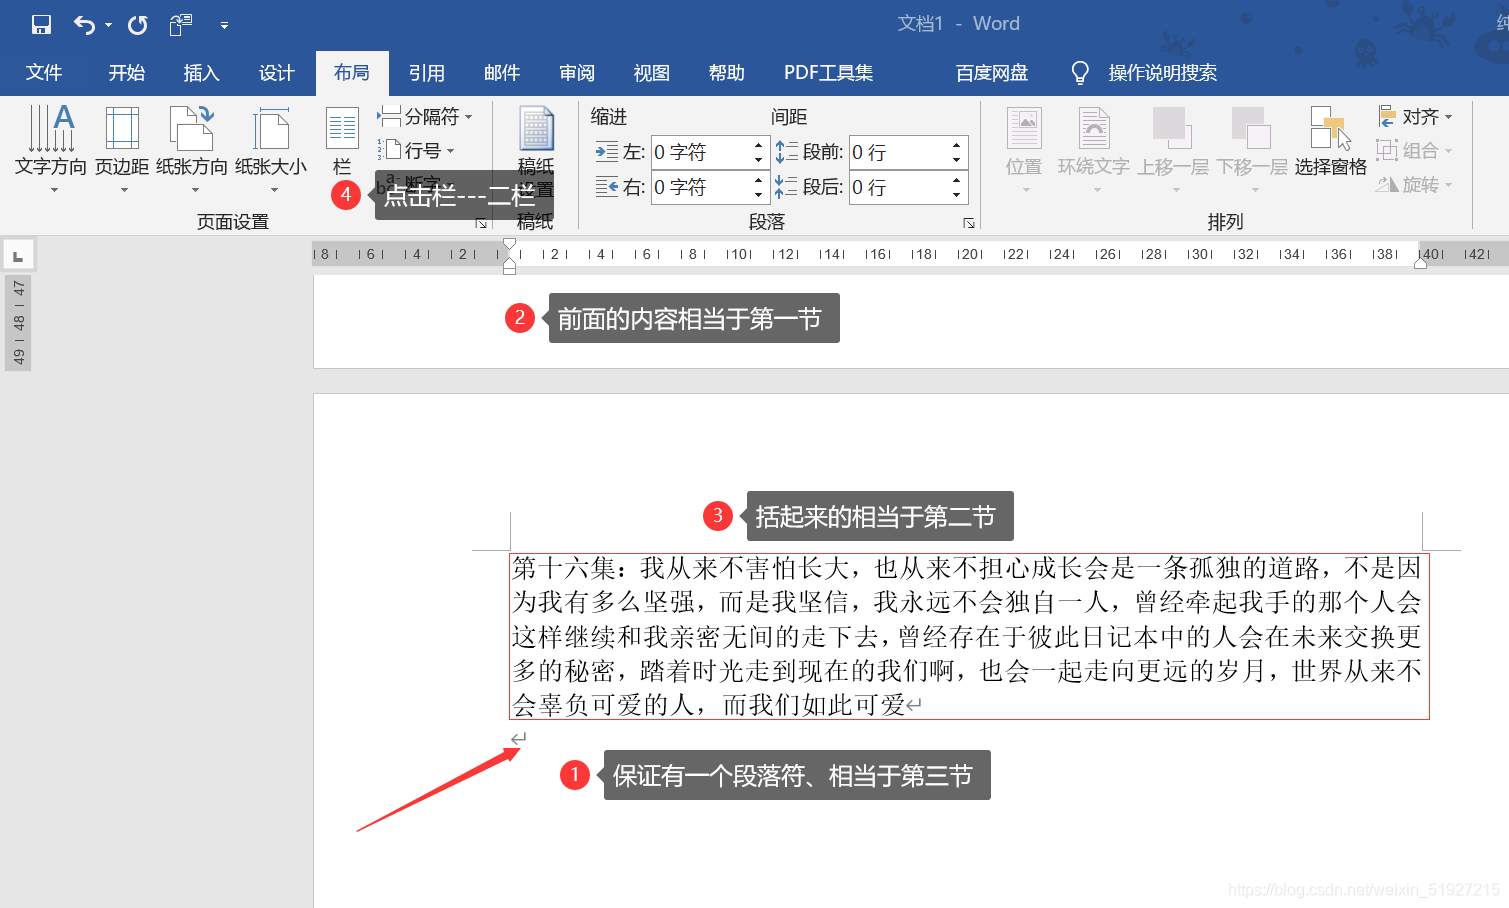Click the Redo/repeat icon
This screenshot has height=908, width=1509.
[138, 24]
